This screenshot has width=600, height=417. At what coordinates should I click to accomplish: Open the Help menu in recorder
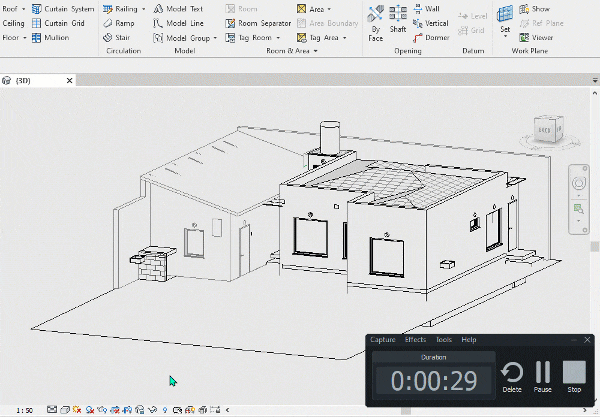[x=469, y=340]
